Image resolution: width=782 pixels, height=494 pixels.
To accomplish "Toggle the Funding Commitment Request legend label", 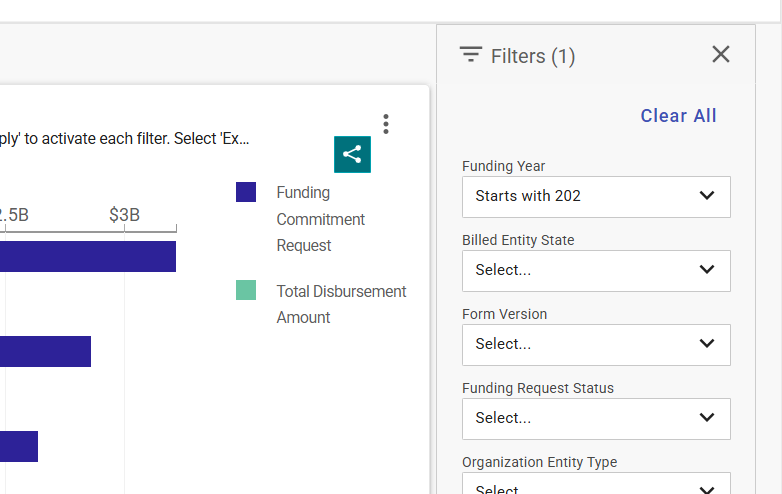I will coord(320,219).
